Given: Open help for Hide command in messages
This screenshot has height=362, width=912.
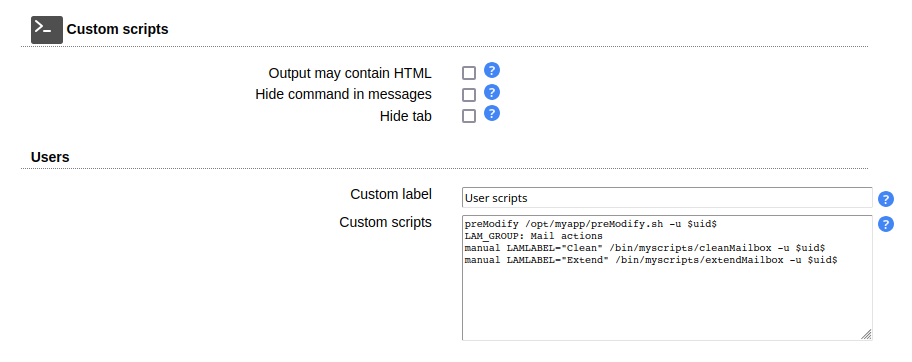Looking at the screenshot, I should click(492, 92).
